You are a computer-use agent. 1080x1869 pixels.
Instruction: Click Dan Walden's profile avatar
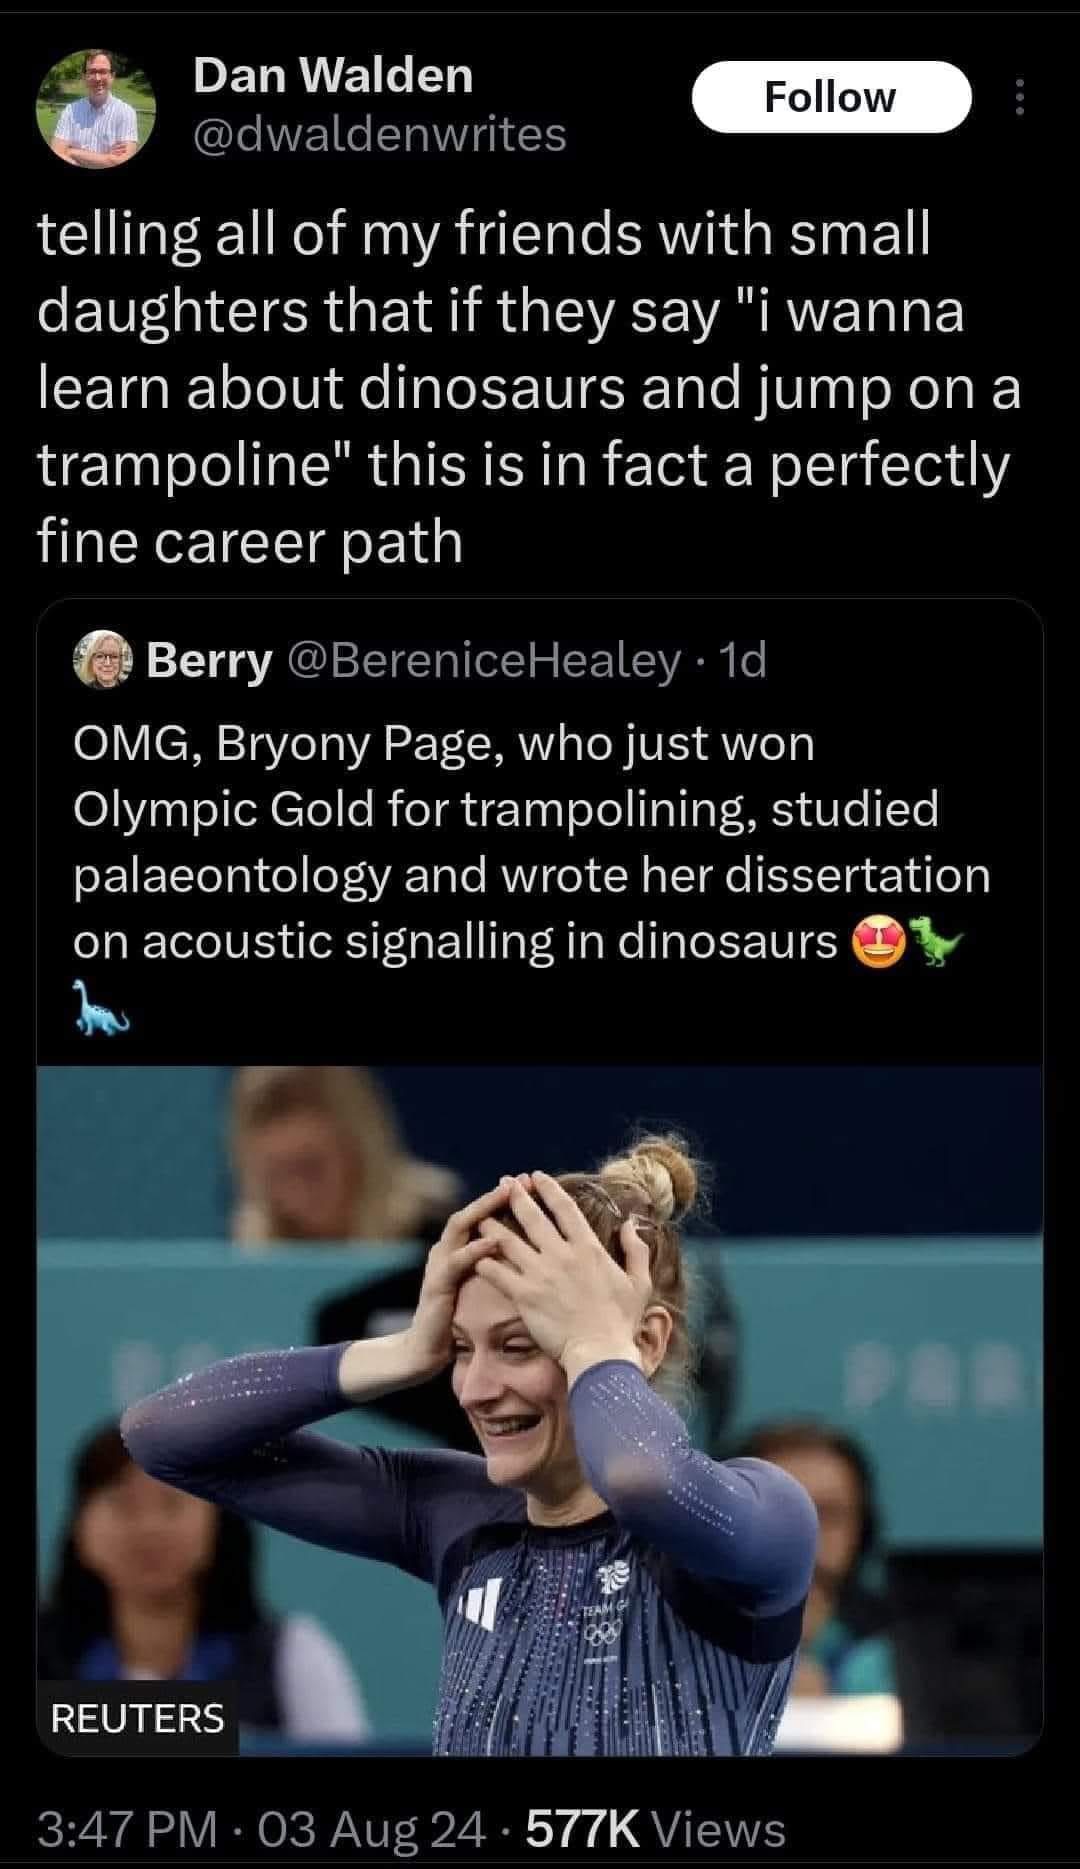point(96,109)
